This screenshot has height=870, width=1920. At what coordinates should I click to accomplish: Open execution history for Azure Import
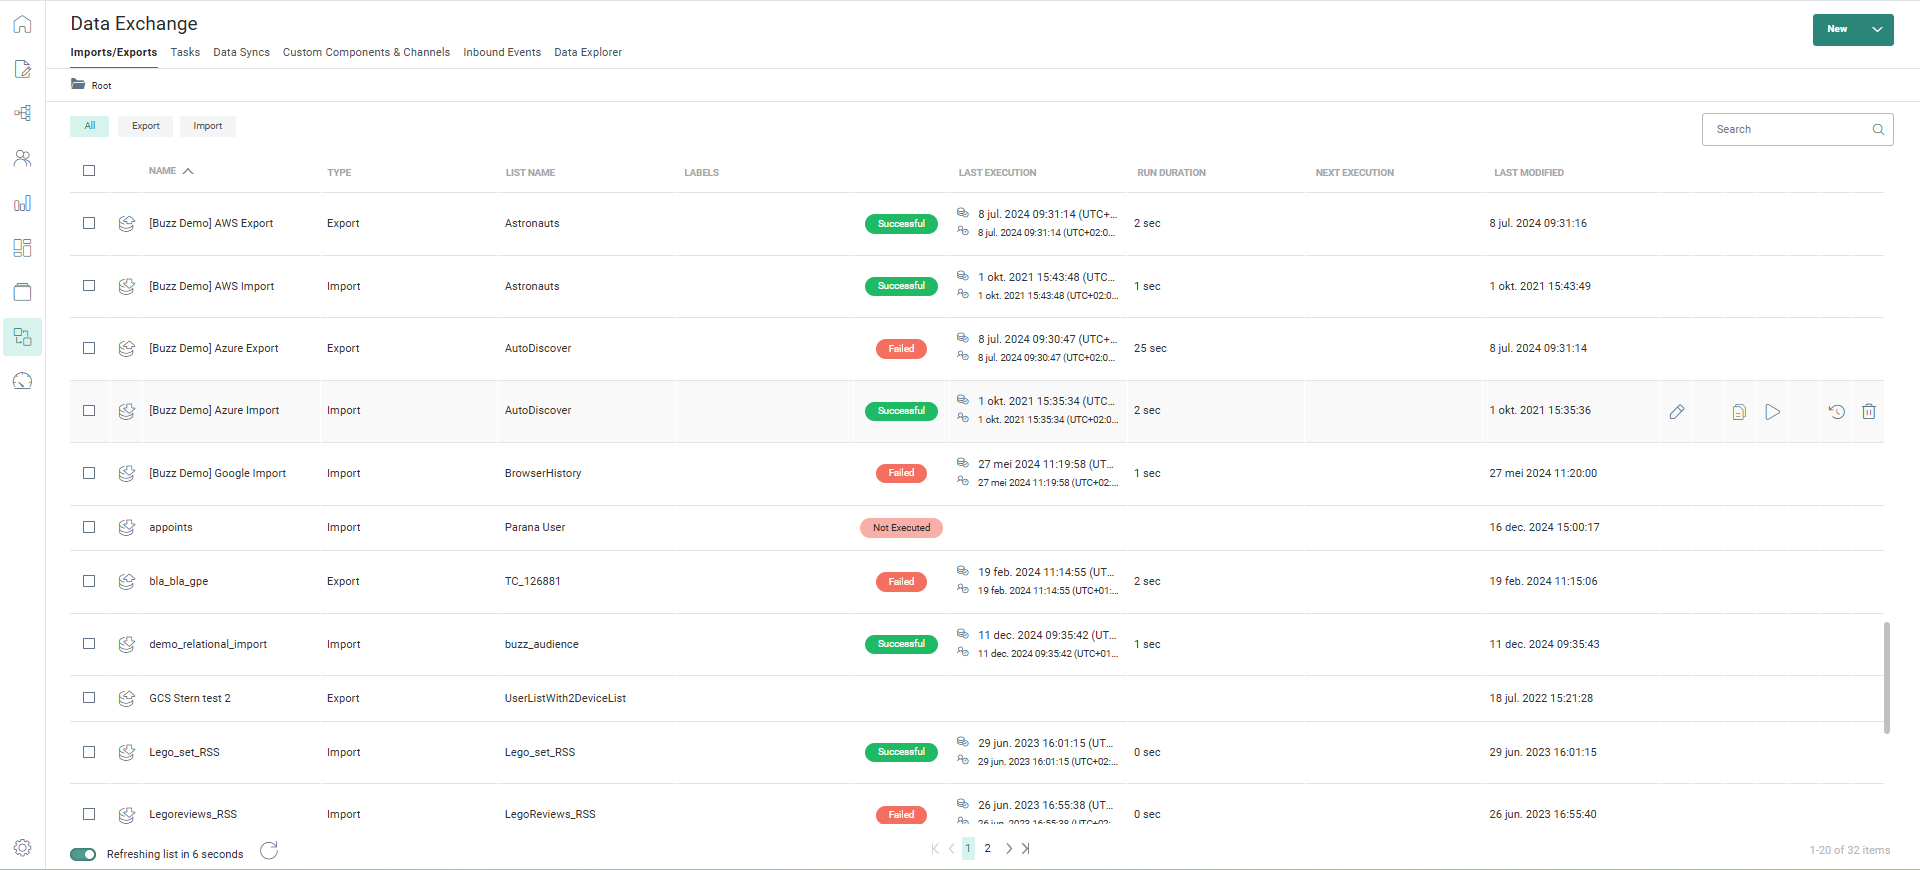[1836, 412]
